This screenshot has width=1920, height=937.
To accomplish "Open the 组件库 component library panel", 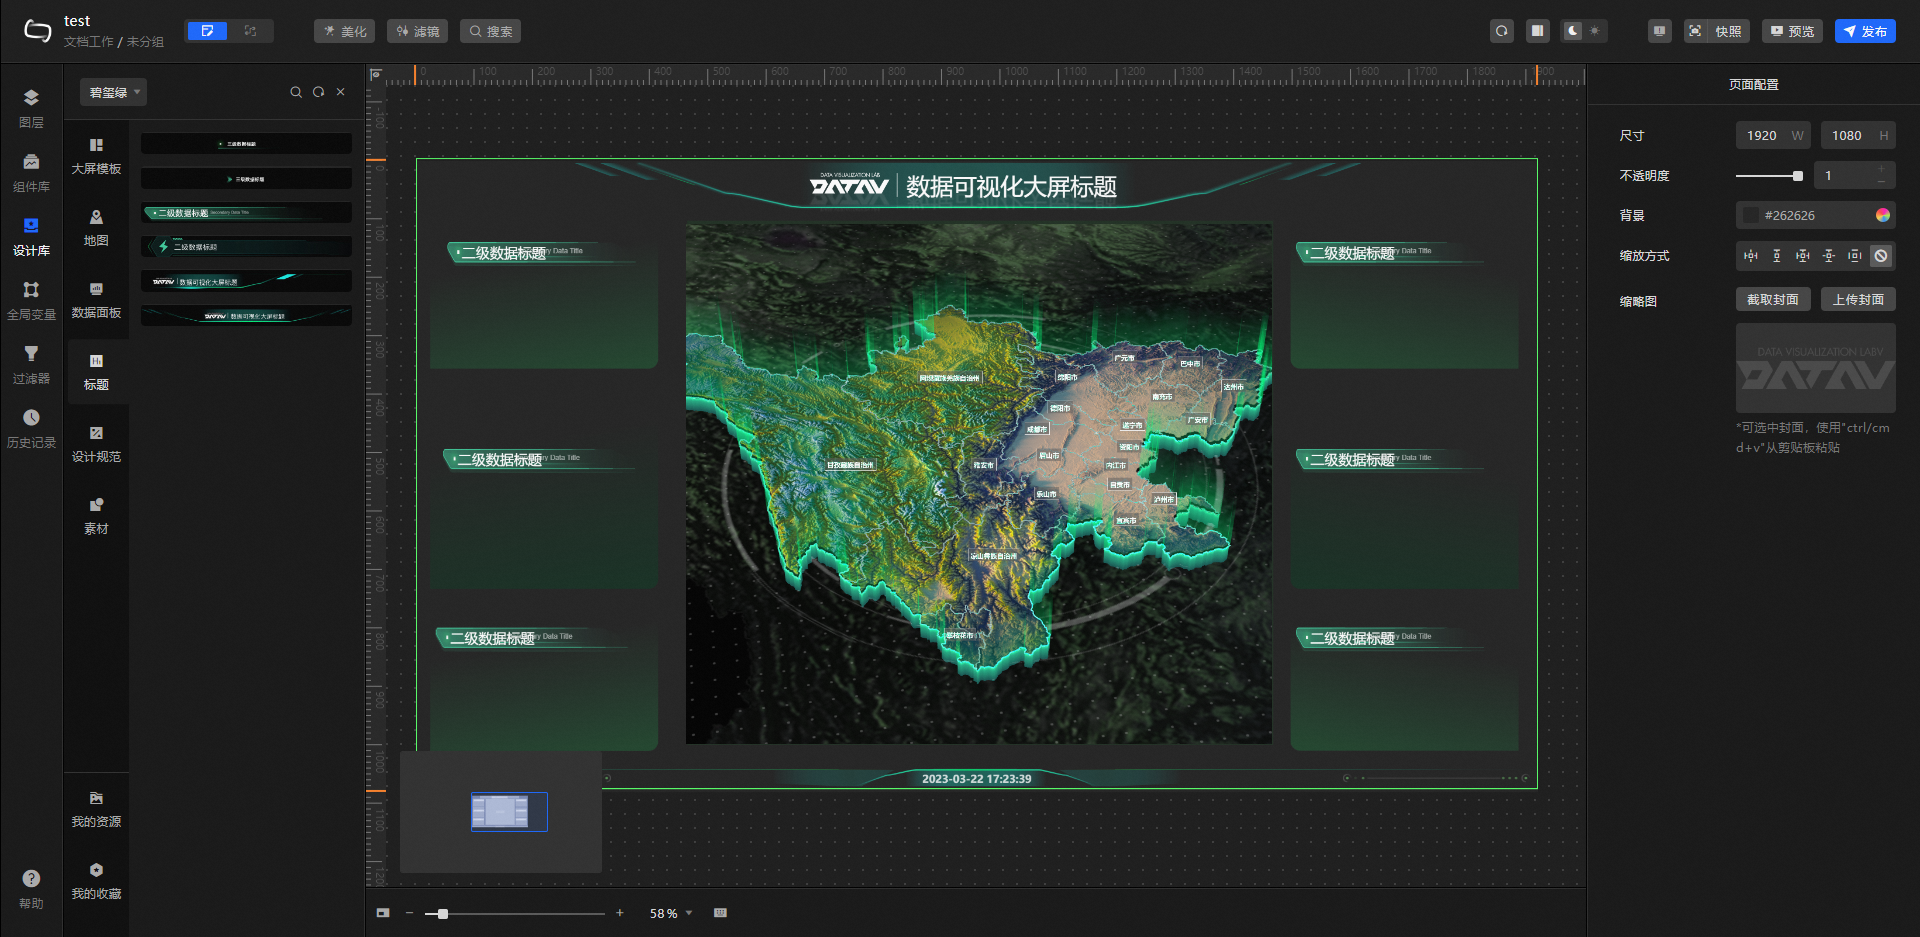I will (31, 171).
